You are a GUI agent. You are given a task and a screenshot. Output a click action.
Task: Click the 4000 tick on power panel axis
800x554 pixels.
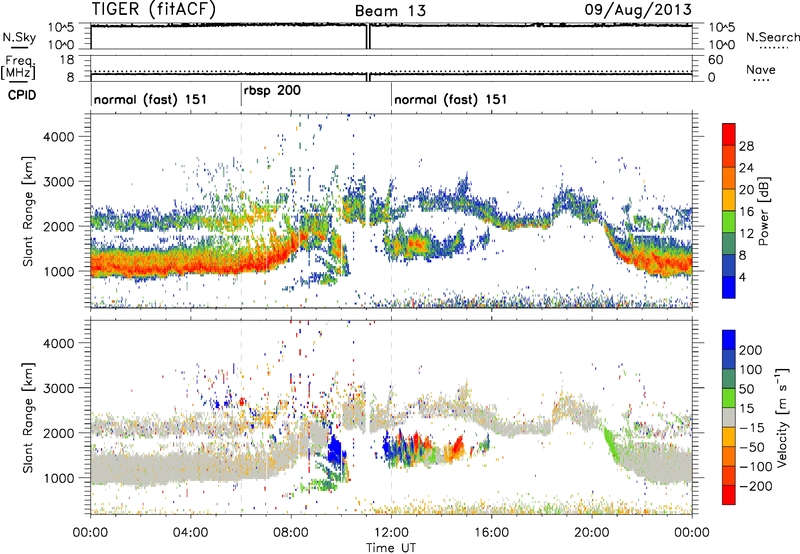pos(58,137)
